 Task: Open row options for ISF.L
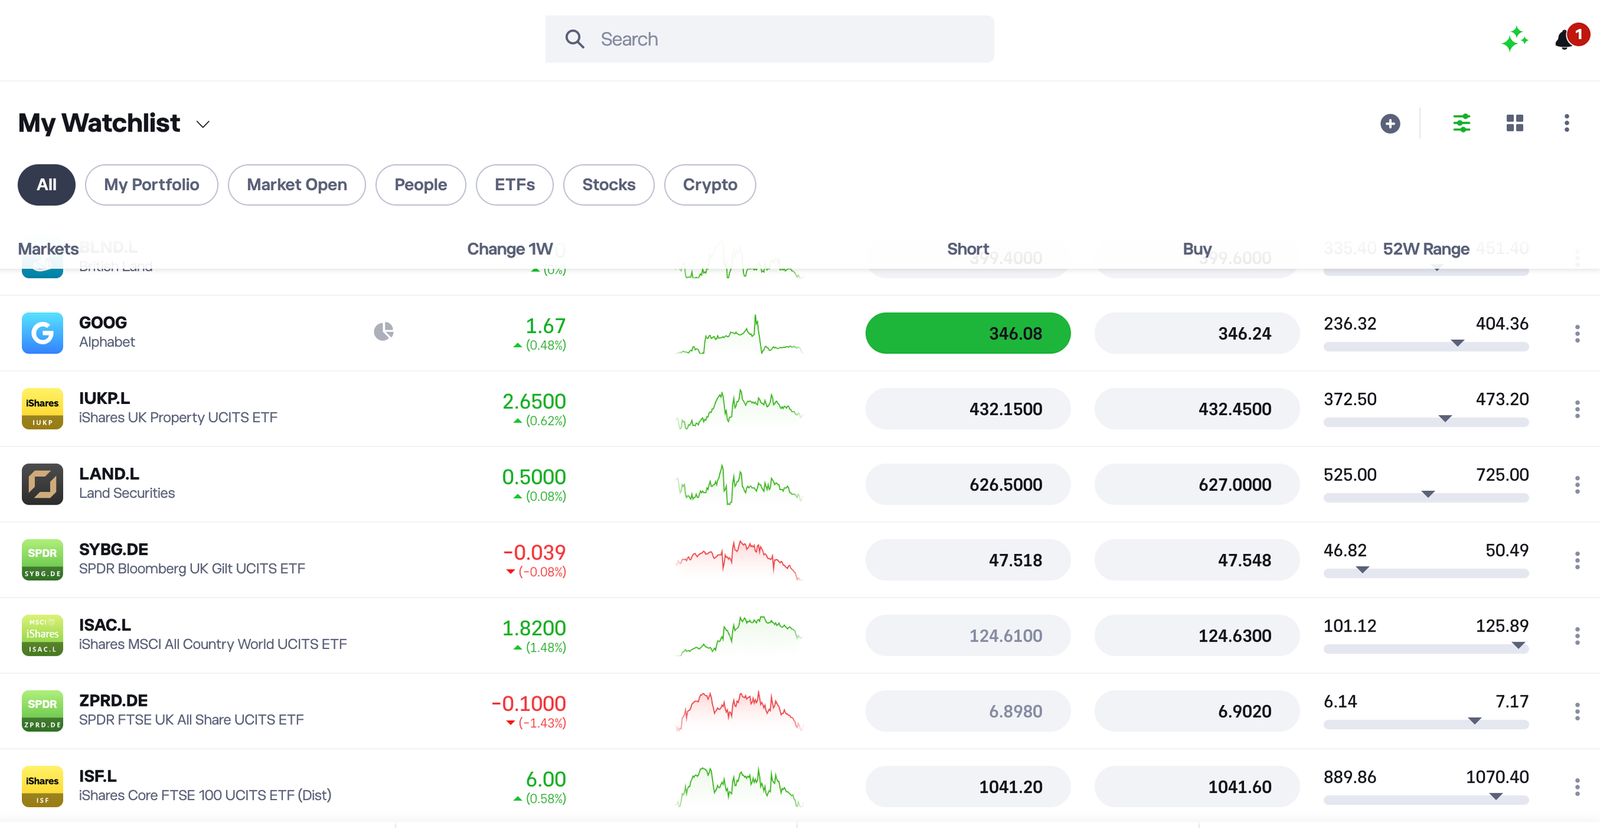[1577, 786]
